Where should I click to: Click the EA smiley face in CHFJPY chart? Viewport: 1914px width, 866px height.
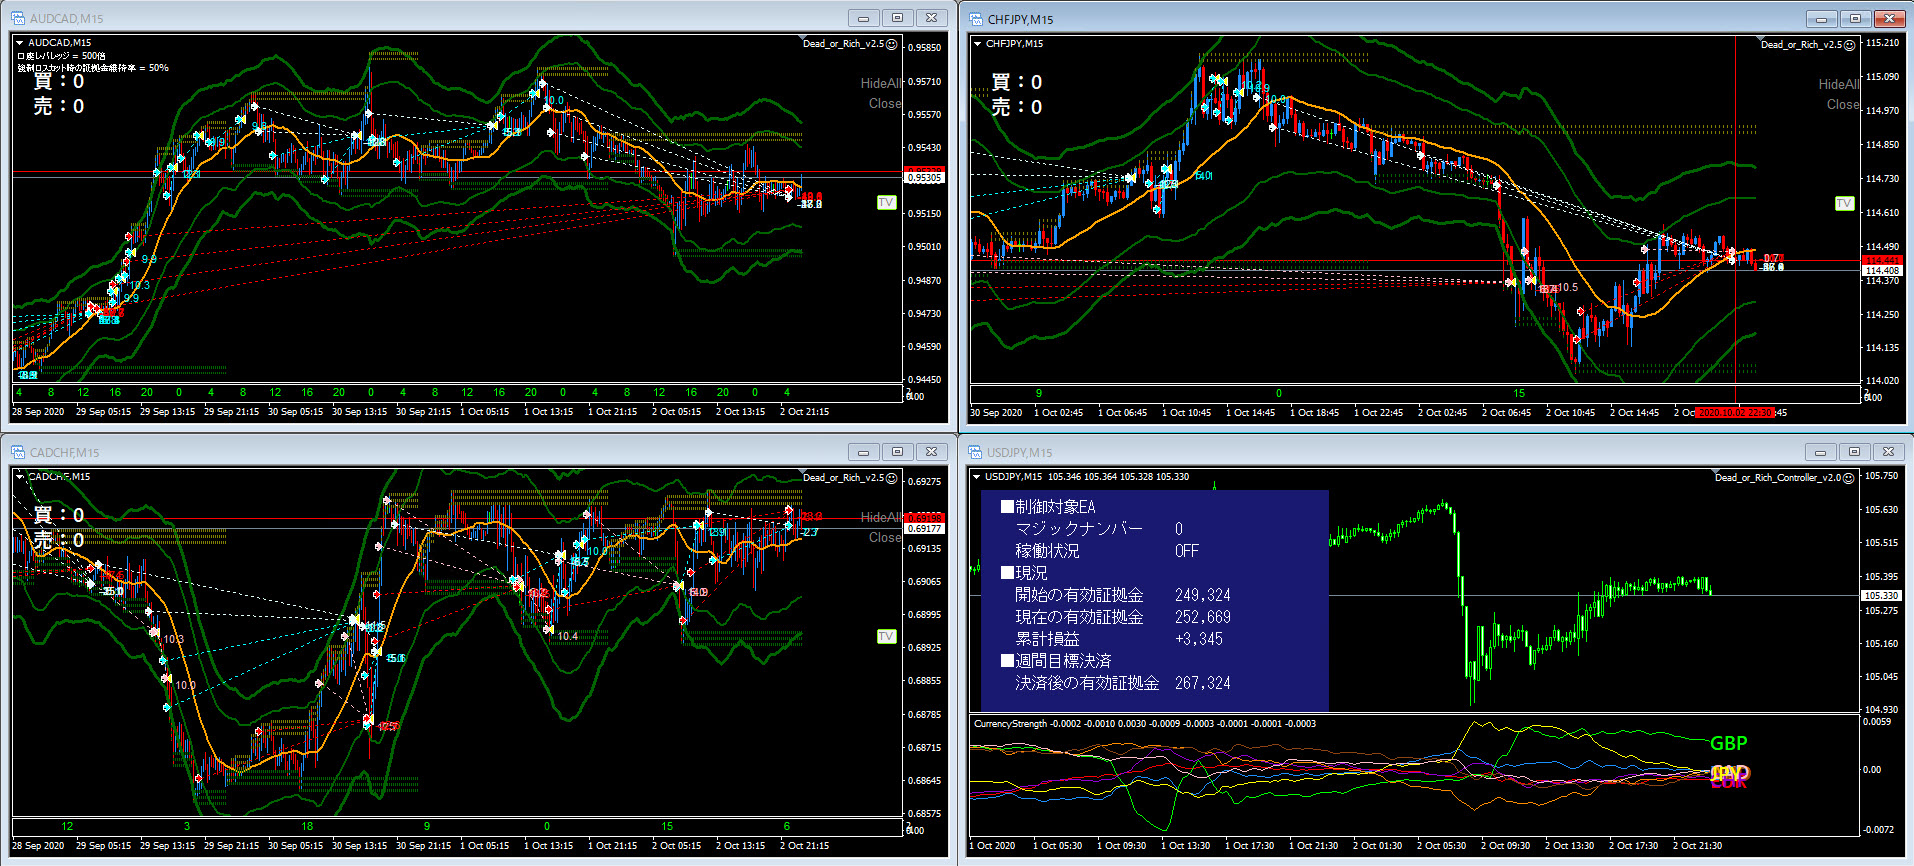coord(1850,45)
